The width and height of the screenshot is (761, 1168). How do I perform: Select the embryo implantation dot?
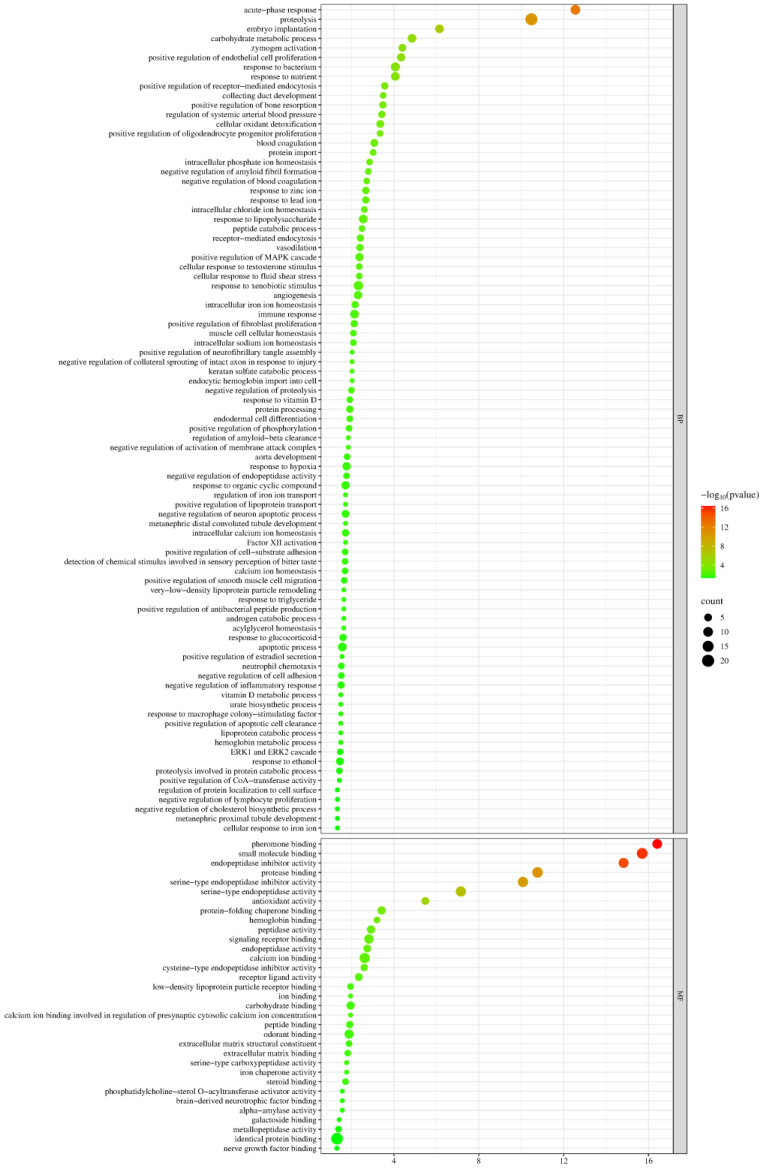coord(439,29)
